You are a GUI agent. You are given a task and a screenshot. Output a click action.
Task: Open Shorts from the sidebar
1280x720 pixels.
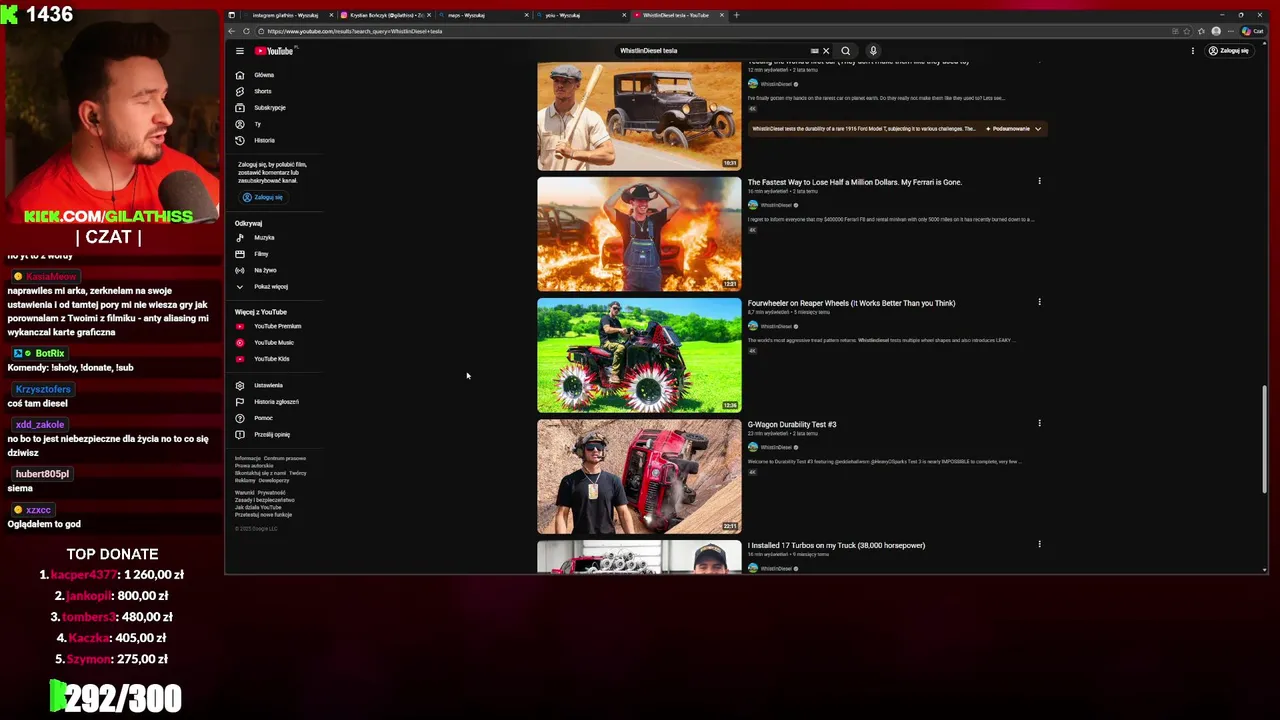(262, 91)
